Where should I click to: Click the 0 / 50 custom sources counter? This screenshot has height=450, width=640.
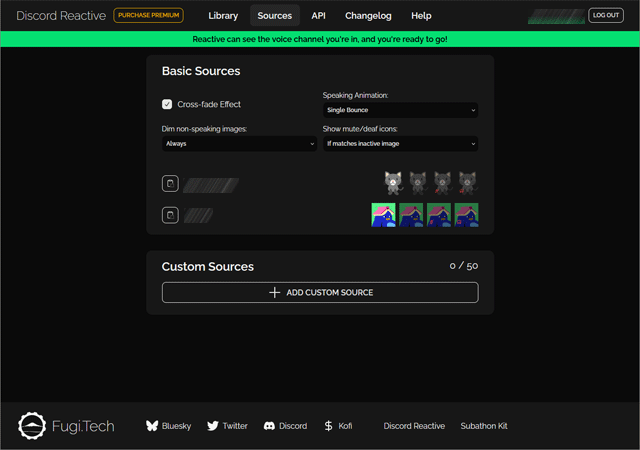(464, 266)
